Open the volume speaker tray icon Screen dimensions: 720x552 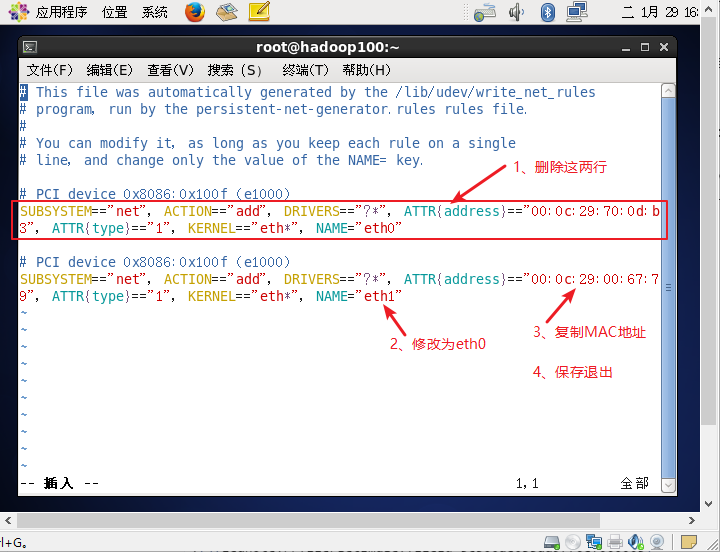516,12
